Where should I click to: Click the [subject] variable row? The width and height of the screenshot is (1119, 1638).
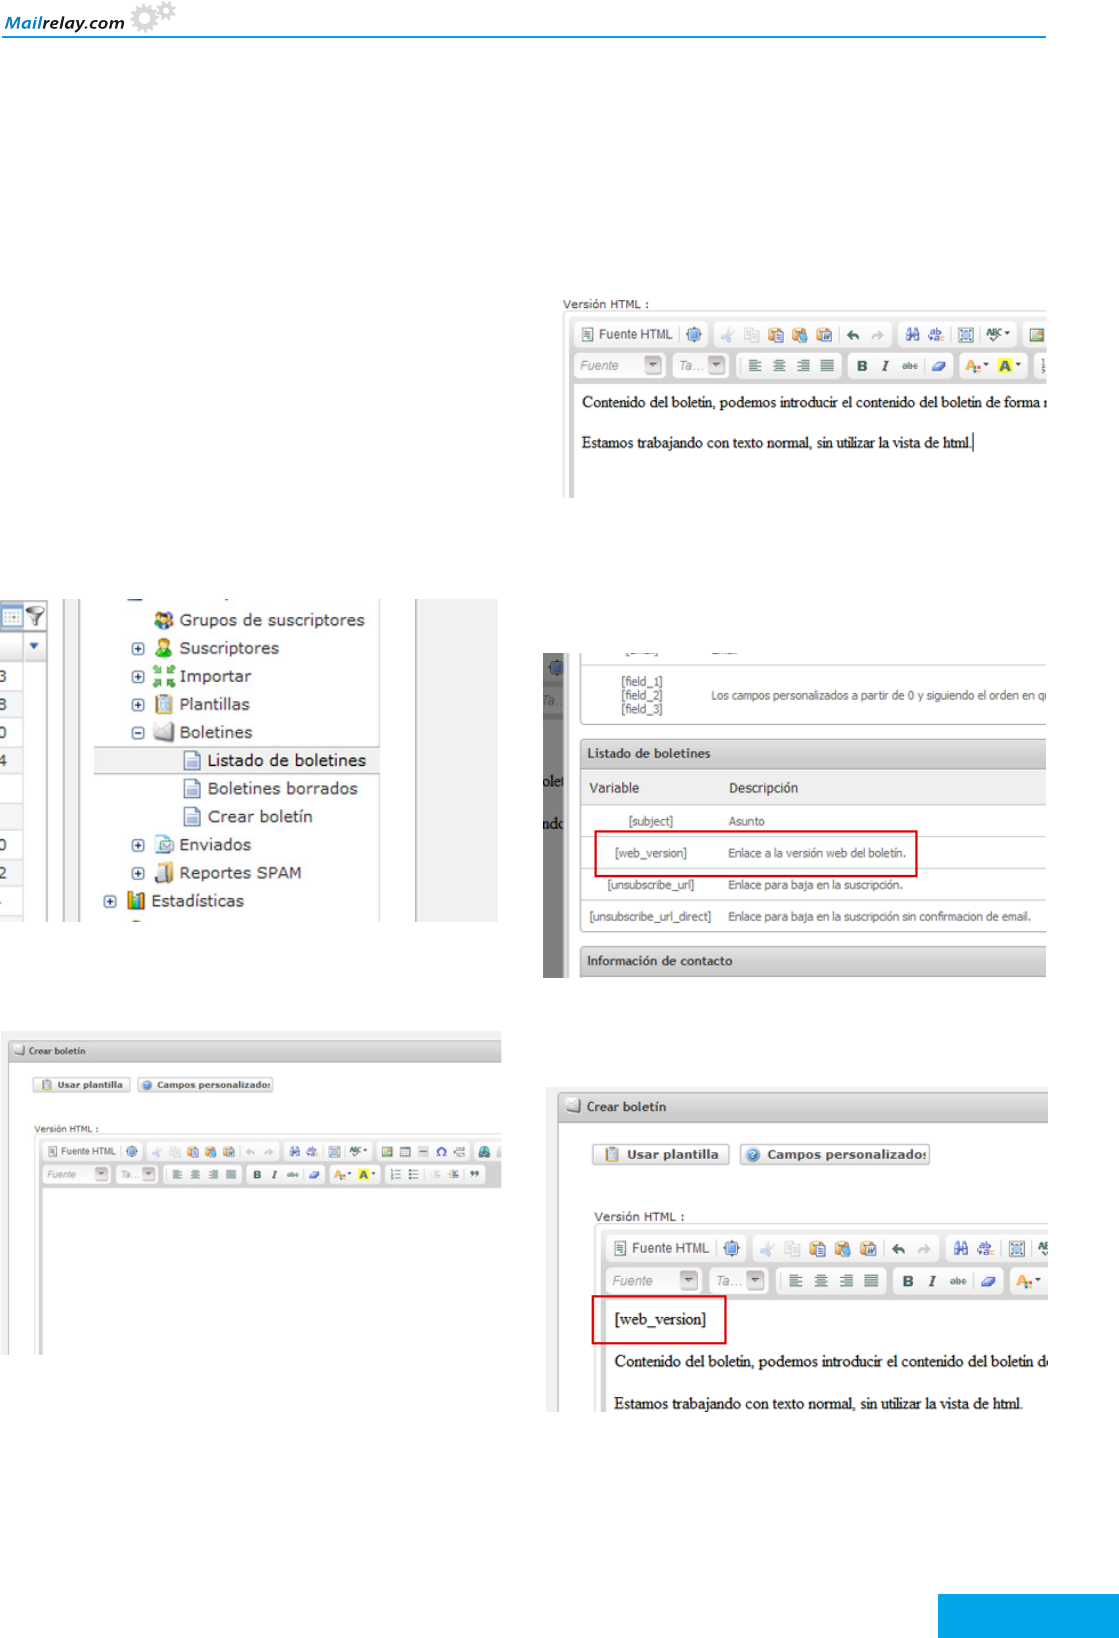pyautogui.click(x=814, y=821)
